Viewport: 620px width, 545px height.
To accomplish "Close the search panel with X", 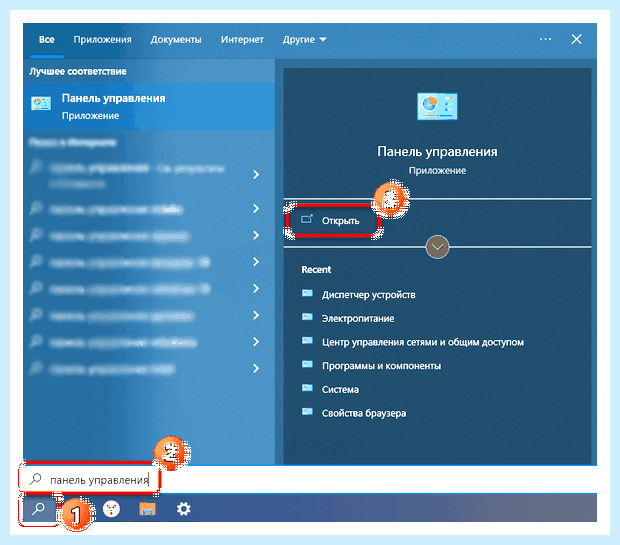I will coord(577,39).
